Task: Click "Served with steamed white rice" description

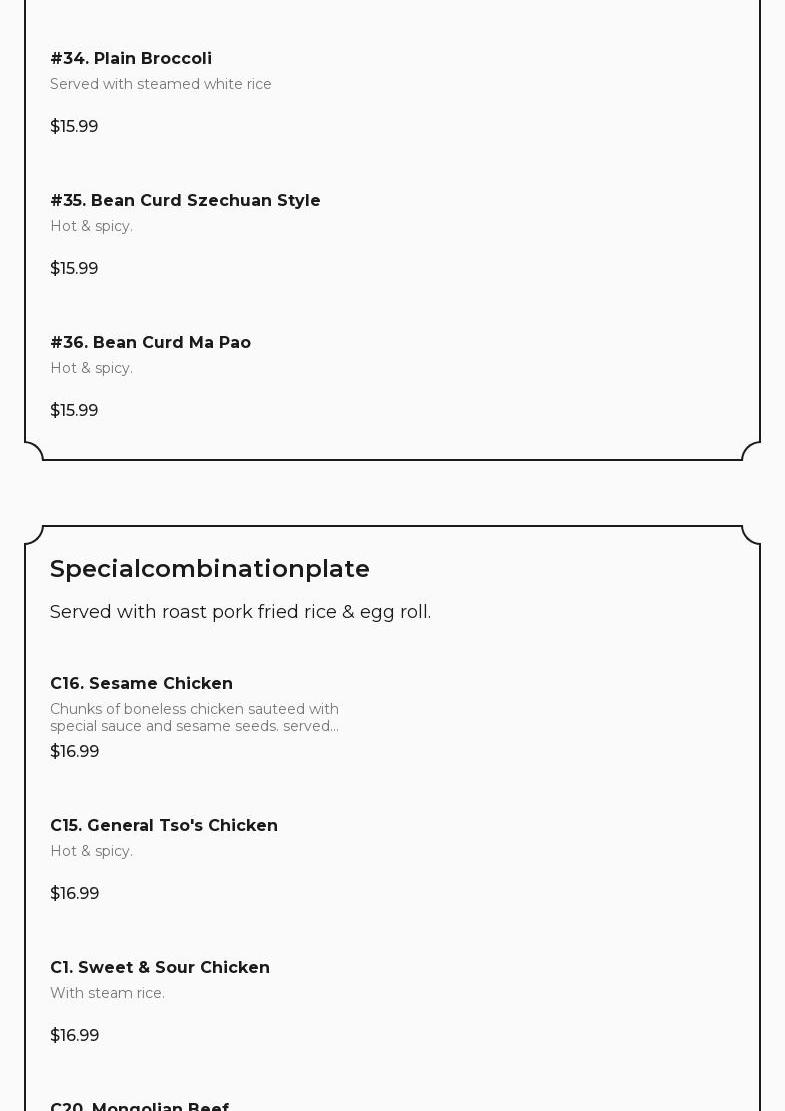Action: [x=161, y=84]
